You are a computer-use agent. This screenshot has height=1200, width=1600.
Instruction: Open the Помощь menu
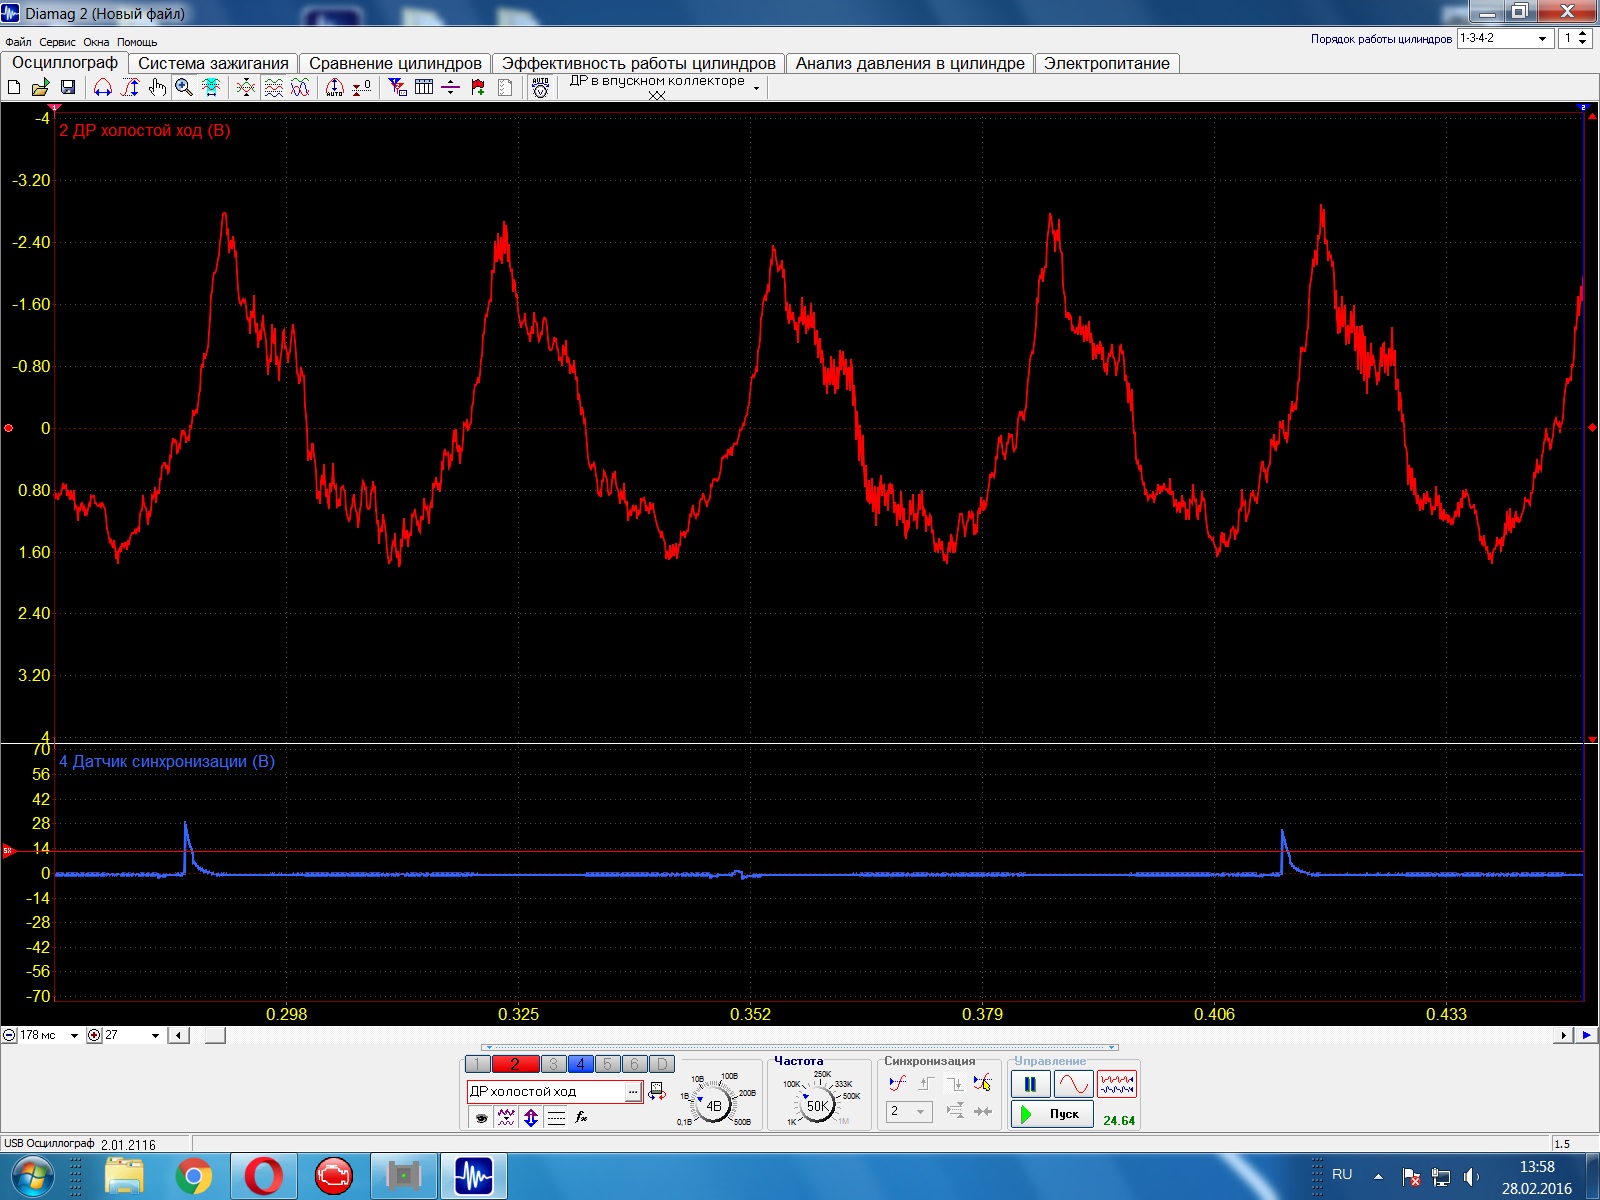click(137, 42)
